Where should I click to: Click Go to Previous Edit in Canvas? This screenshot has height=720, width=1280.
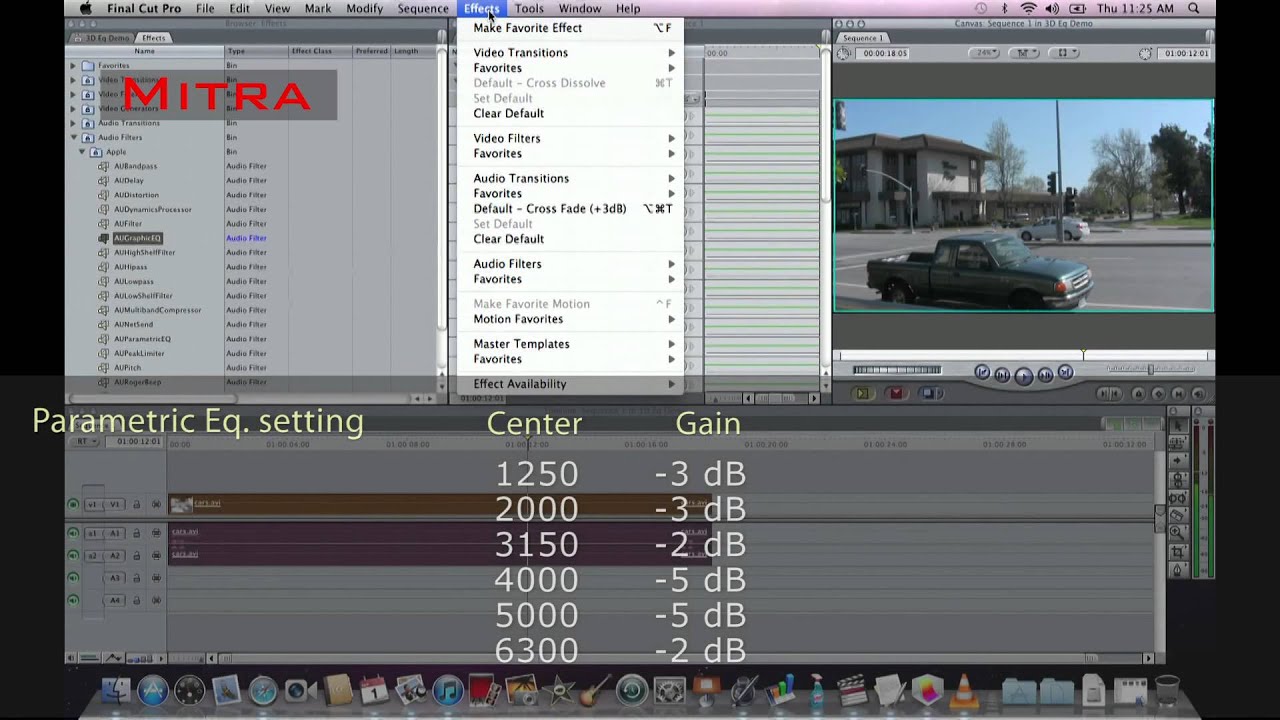(x=982, y=373)
